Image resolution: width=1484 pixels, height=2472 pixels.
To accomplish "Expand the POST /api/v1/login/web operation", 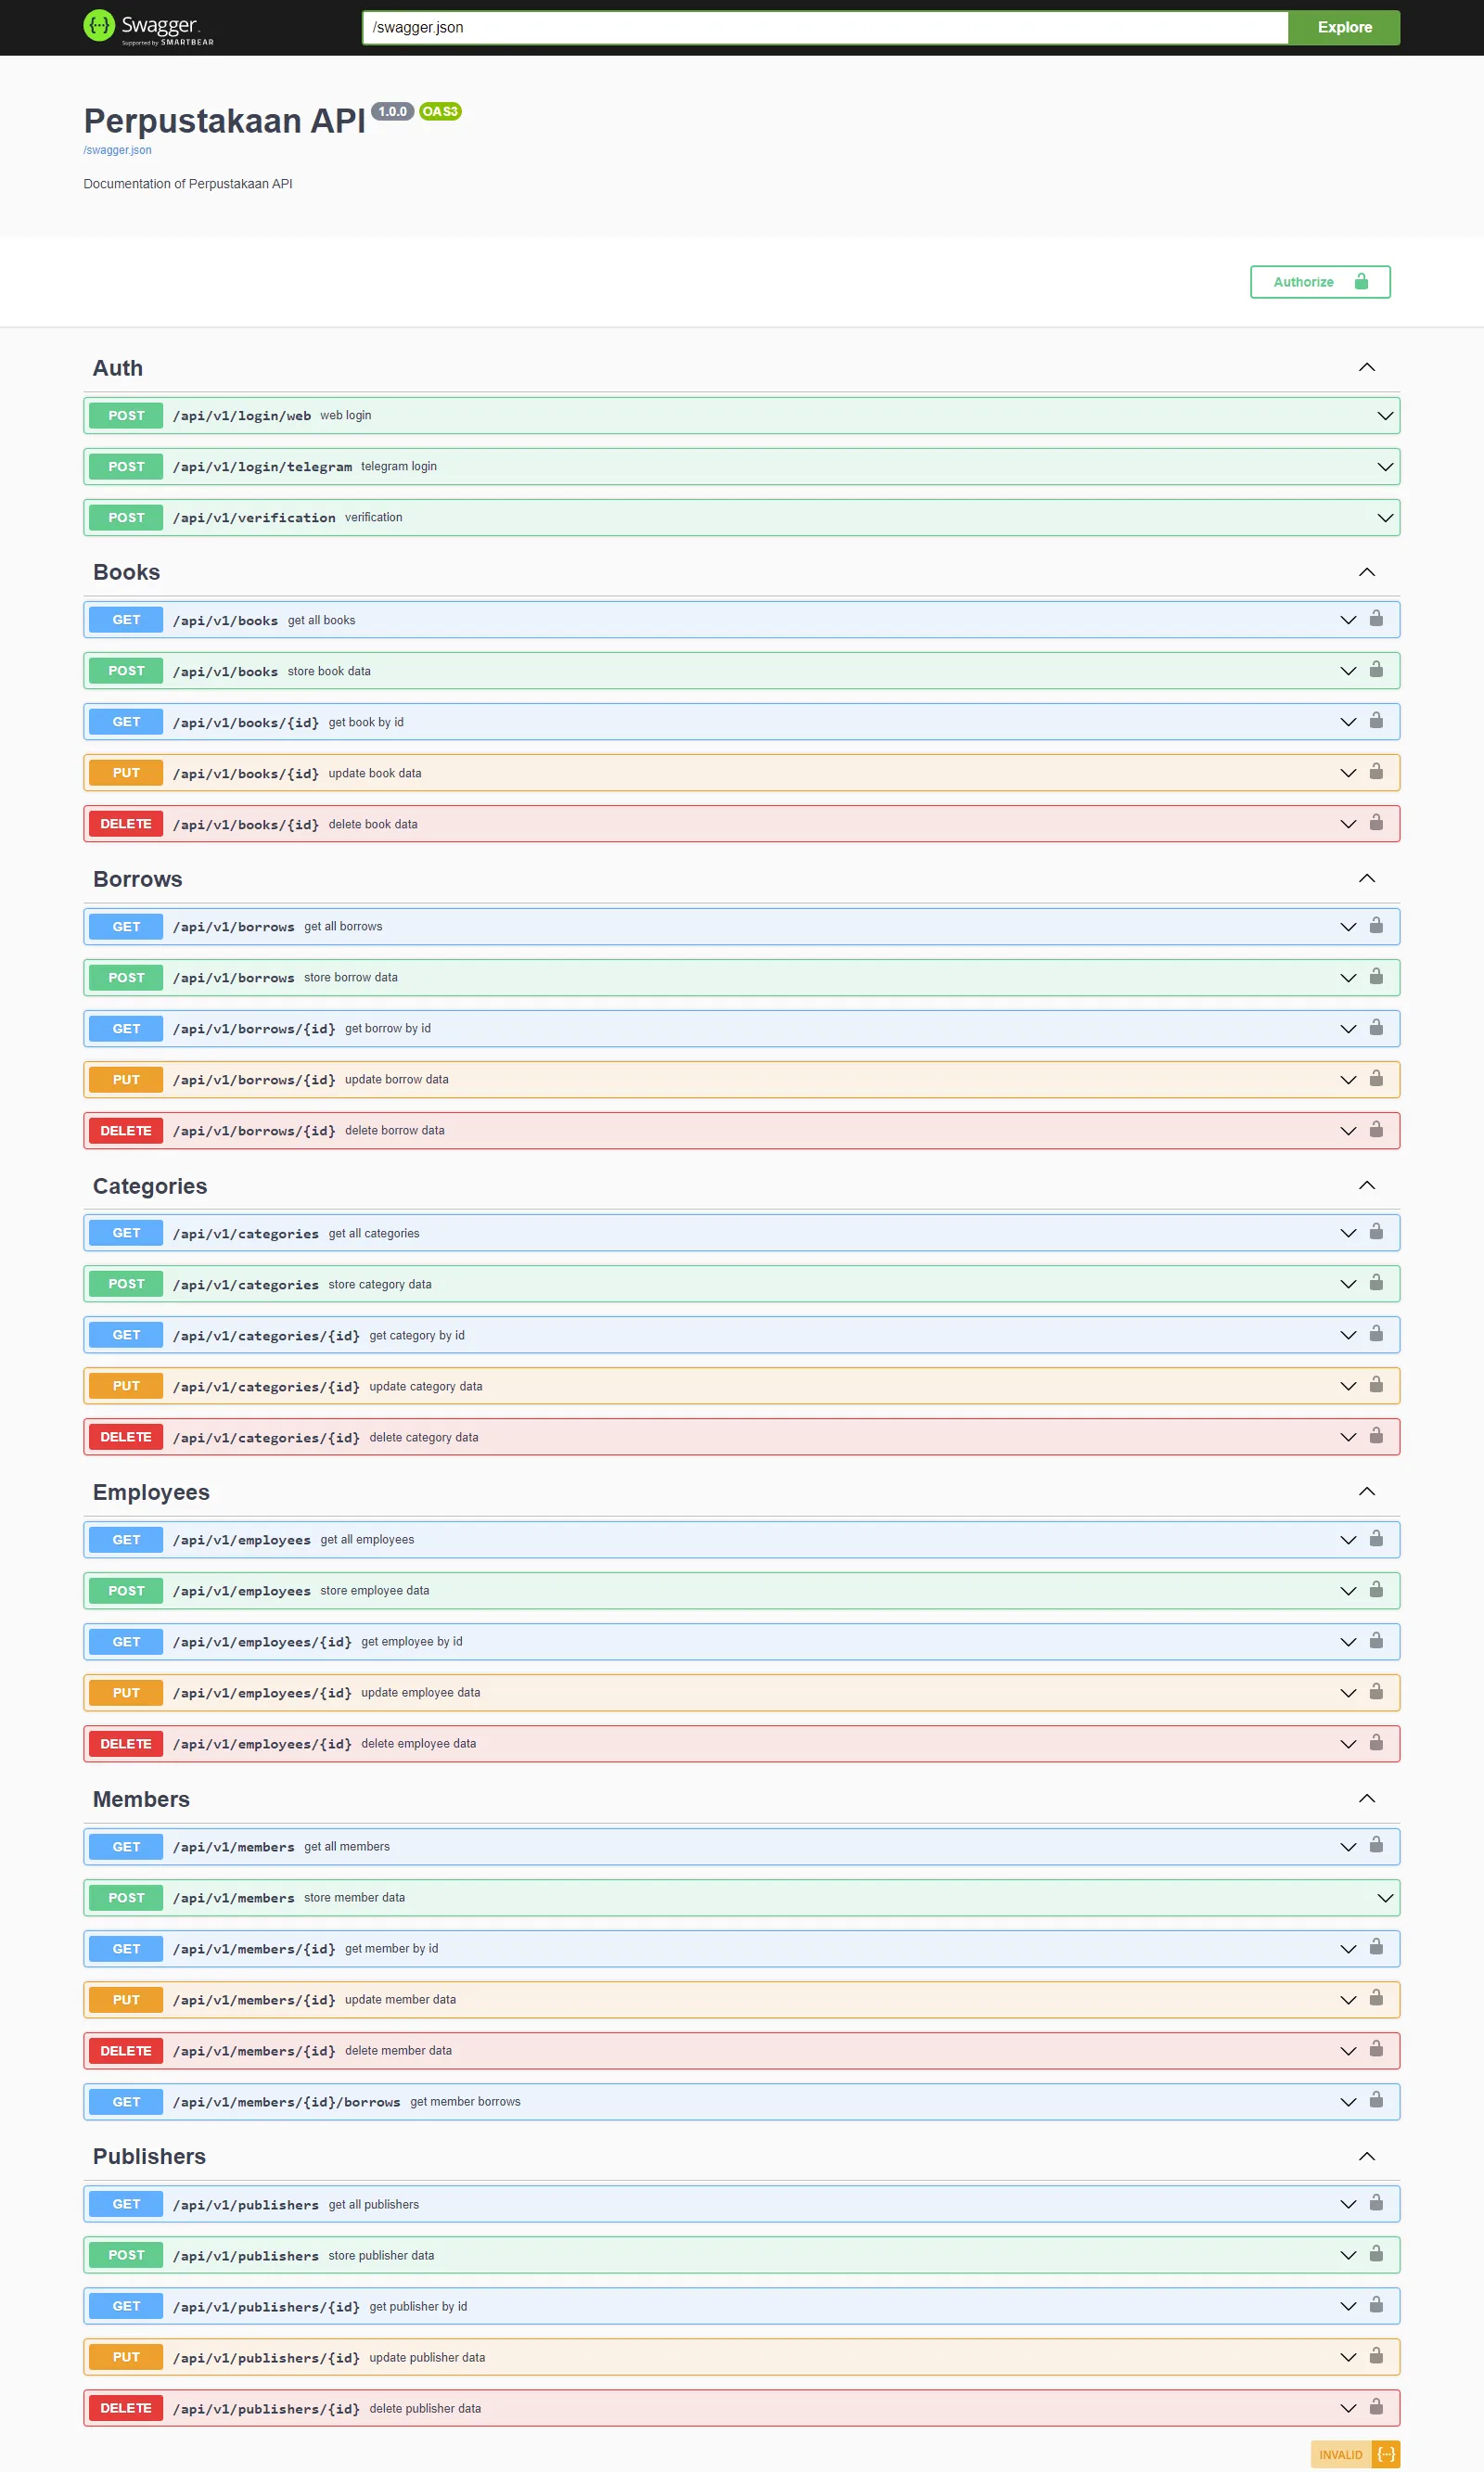I will point(1384,415).
